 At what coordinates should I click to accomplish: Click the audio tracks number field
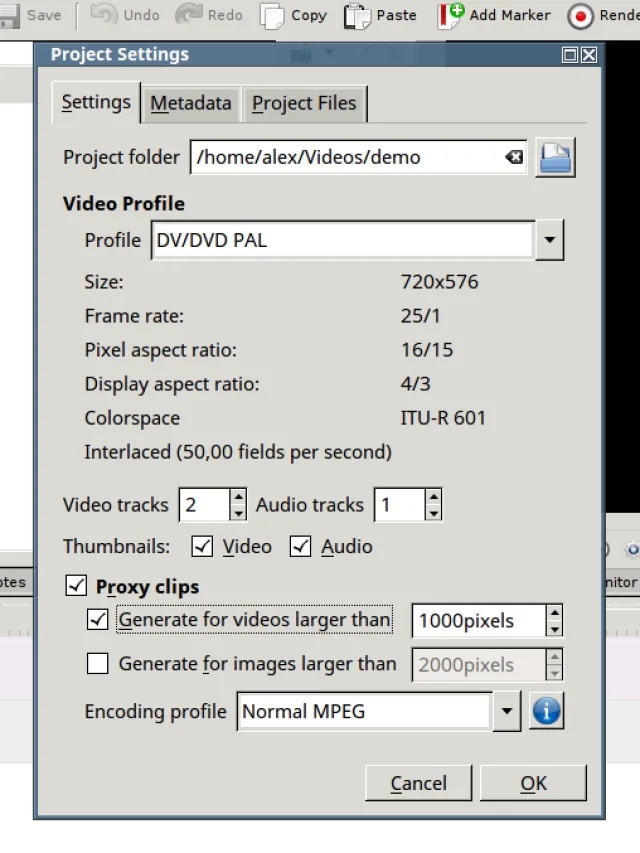(x=400, y=505)
